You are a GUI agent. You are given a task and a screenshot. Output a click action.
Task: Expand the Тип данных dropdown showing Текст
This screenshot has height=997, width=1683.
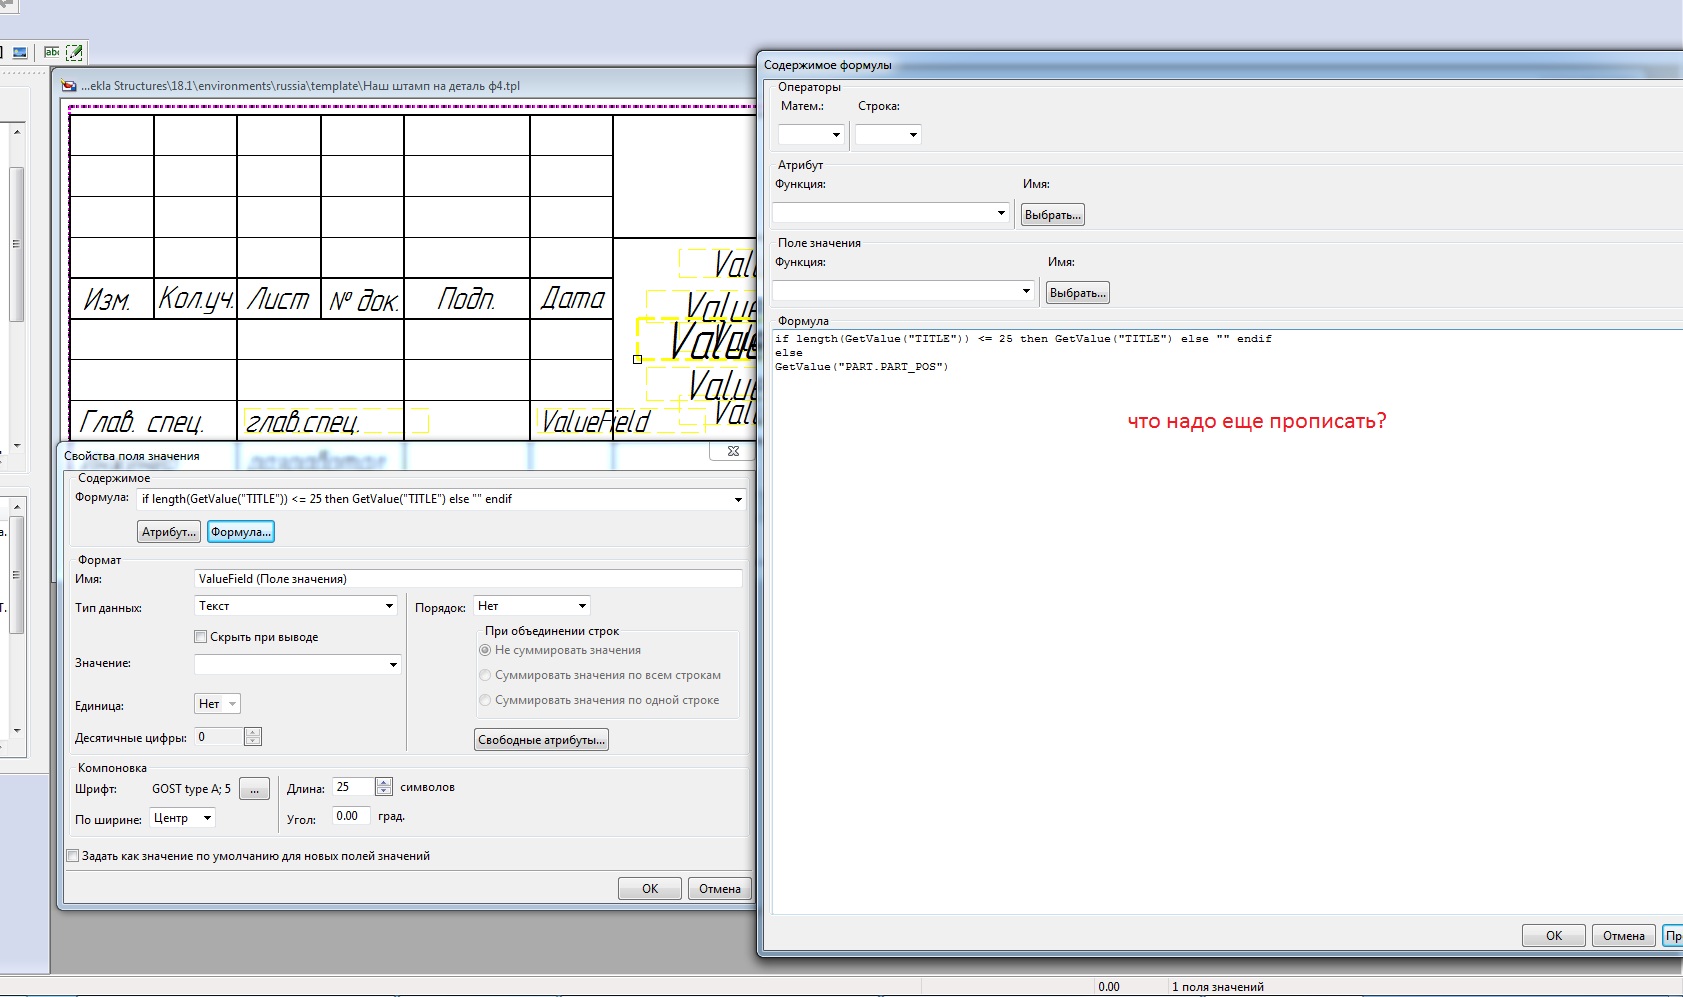pyautogui.click(x=296, y=606)
